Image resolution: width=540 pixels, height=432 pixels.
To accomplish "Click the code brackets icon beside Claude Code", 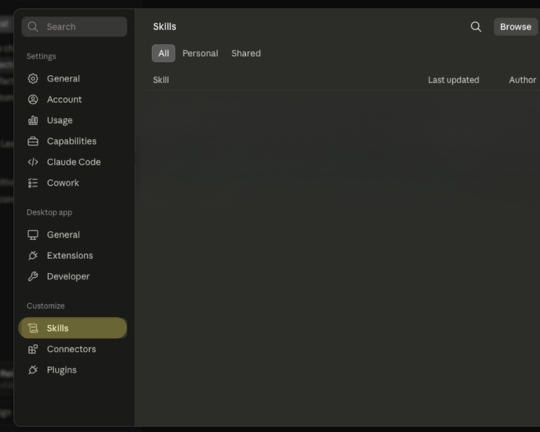I will 33,162.
